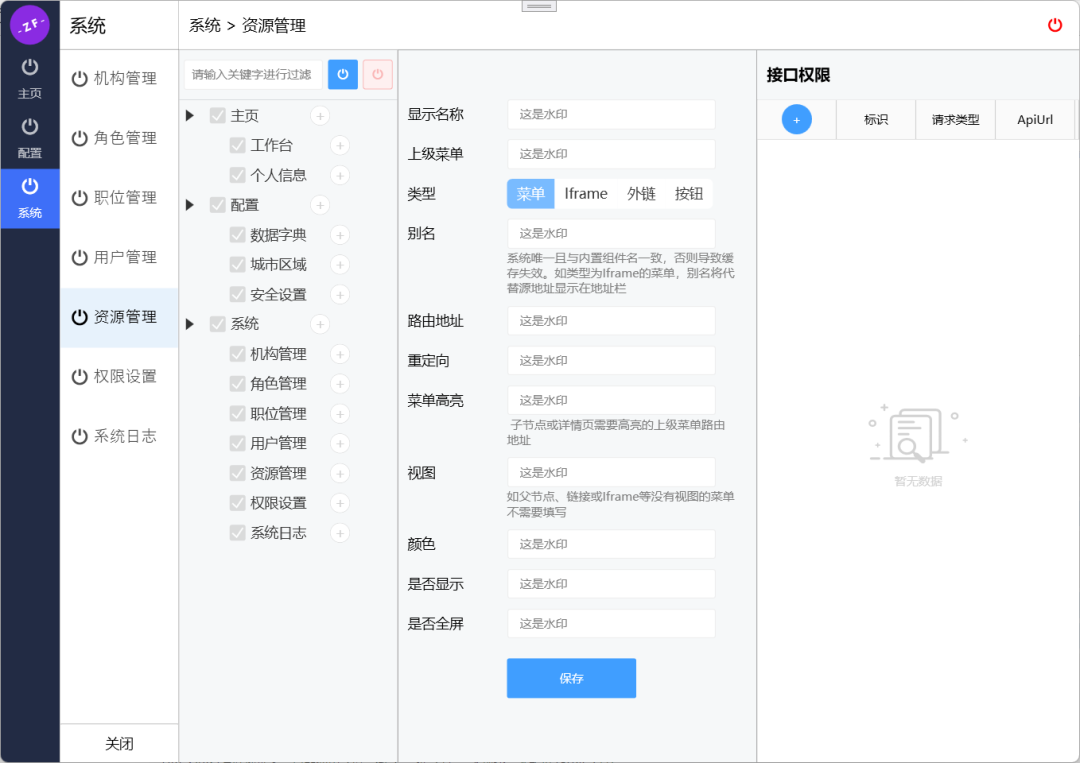Collapse the 主页 tree node arrow

coord(190,116)
